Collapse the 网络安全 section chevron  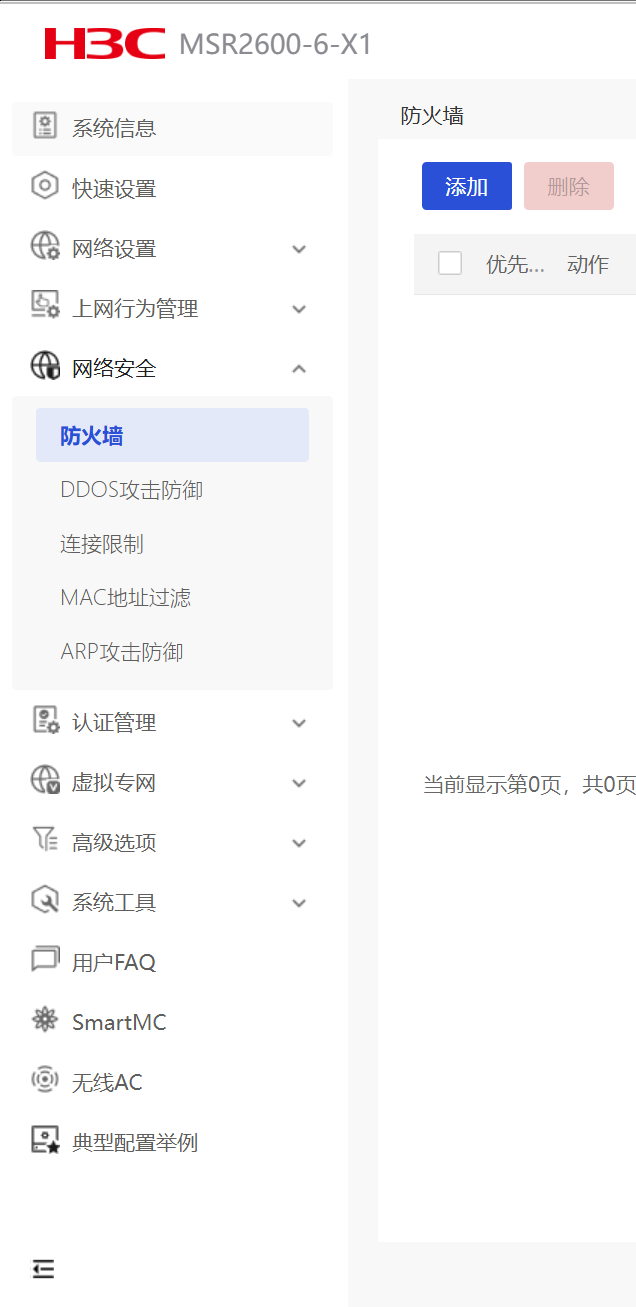click(x=299, y=369)
